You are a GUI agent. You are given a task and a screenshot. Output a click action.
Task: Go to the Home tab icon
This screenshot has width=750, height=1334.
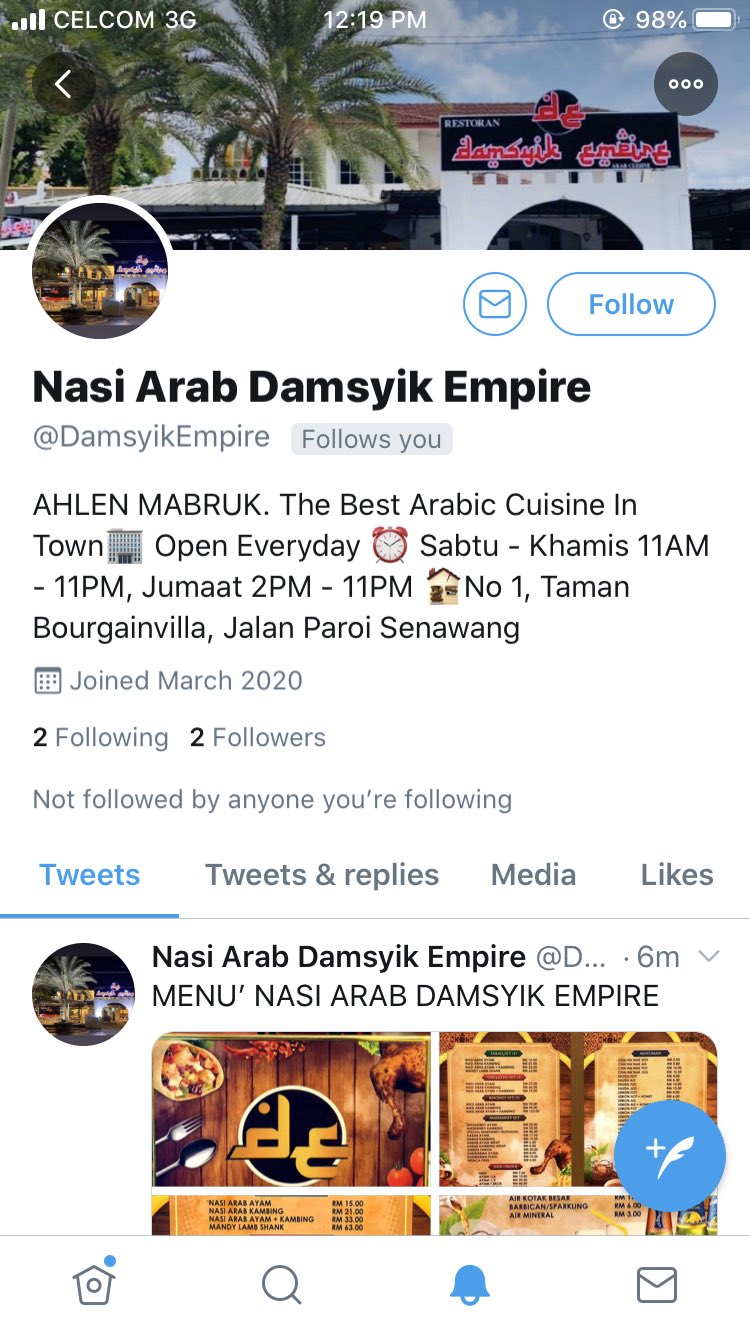pyautogui.click(x=94, y=1283)
